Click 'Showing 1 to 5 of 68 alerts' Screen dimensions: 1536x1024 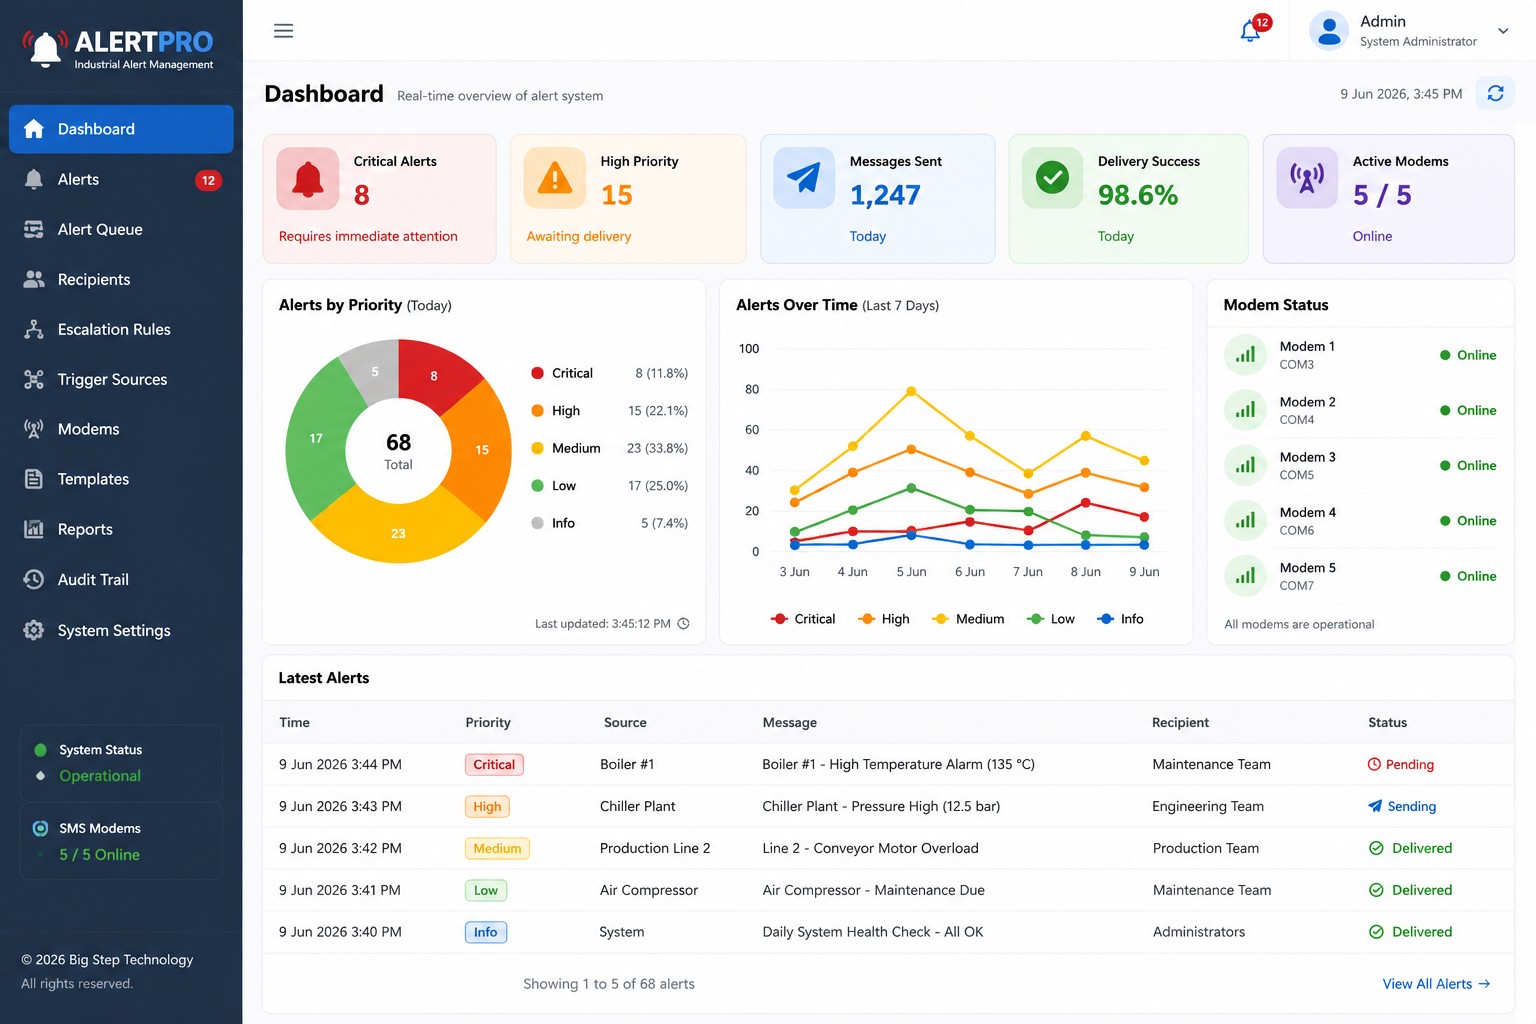(x=609, y=985)
